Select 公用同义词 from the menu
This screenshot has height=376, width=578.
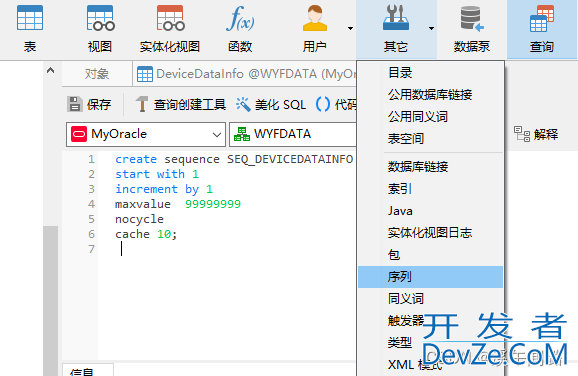tap(431, 117)
